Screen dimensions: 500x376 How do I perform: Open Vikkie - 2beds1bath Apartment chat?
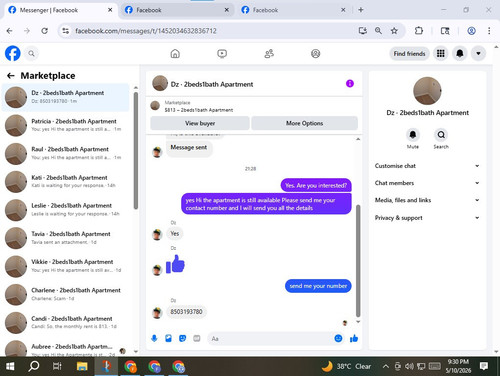(x=66, y=266)
